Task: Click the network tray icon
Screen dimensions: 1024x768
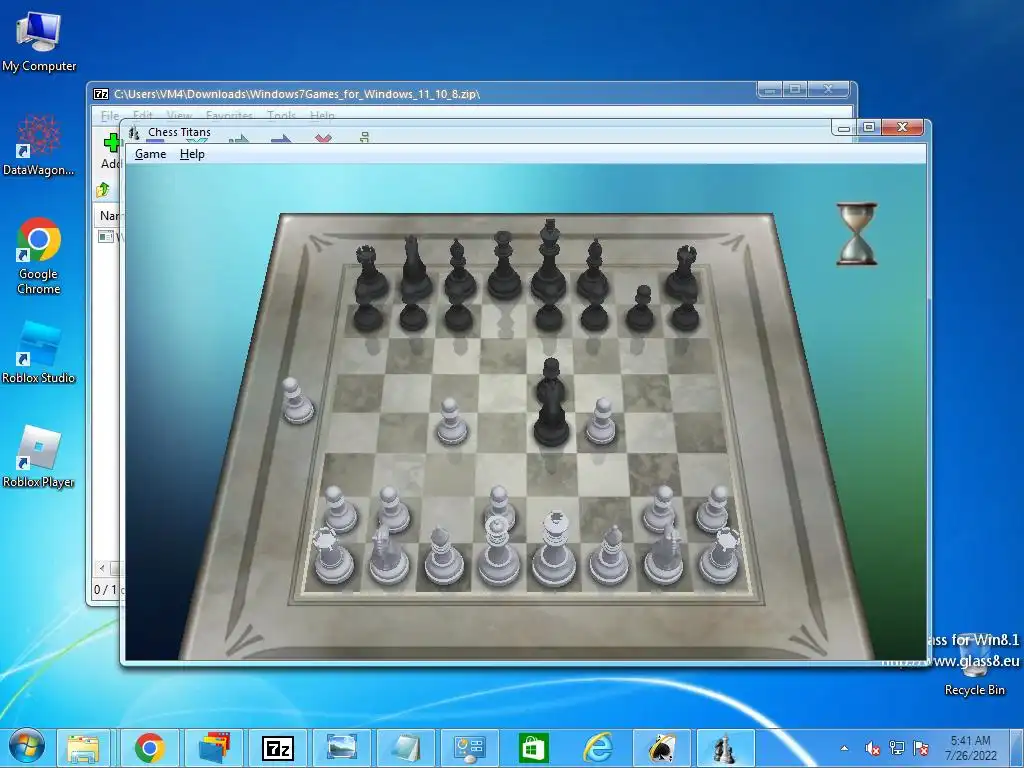Action: 897,748
